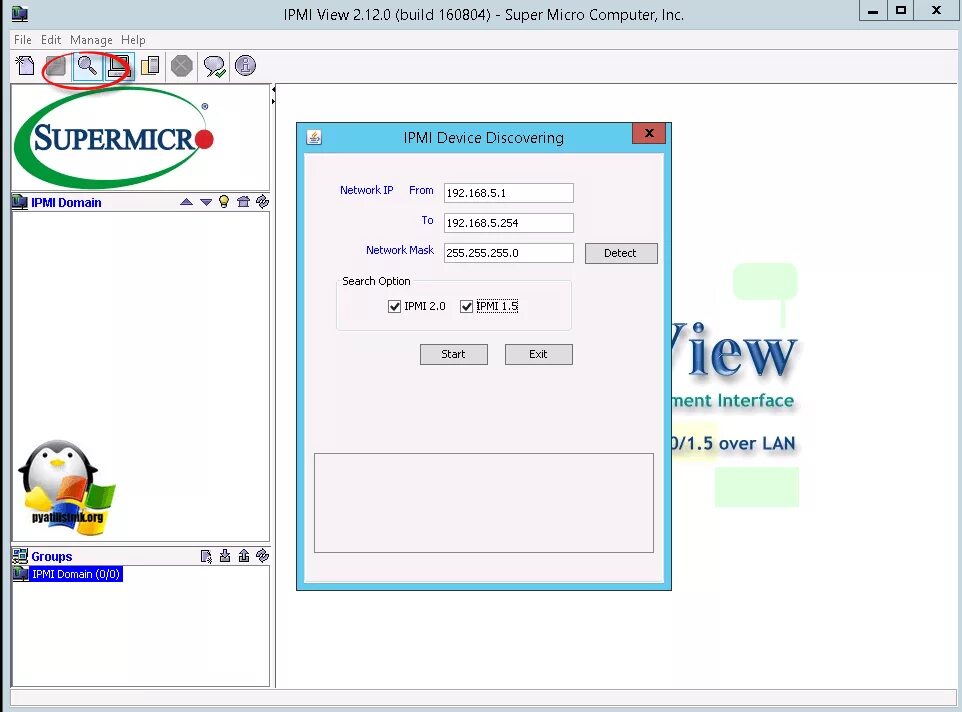Click the Java icon in the discovering dialog title
The image size is (962, 712).
pyautogui.click(x=314, y=137)
